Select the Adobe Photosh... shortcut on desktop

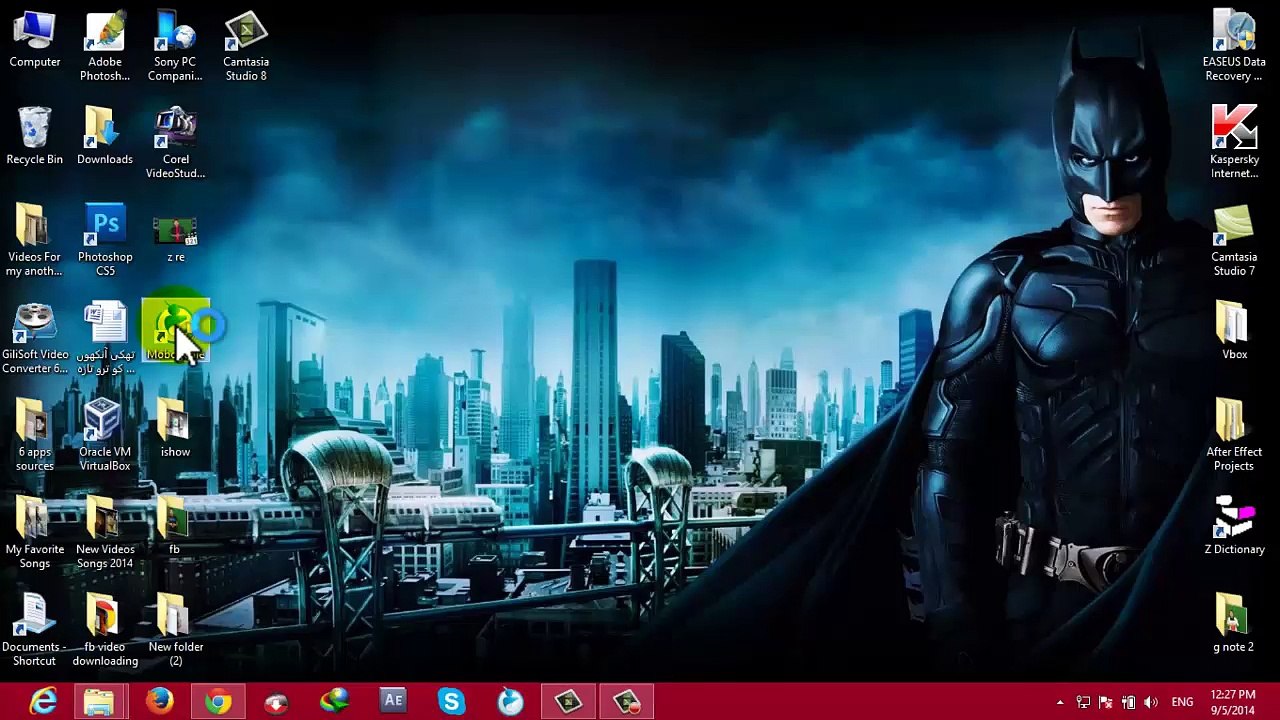point(105,47)
